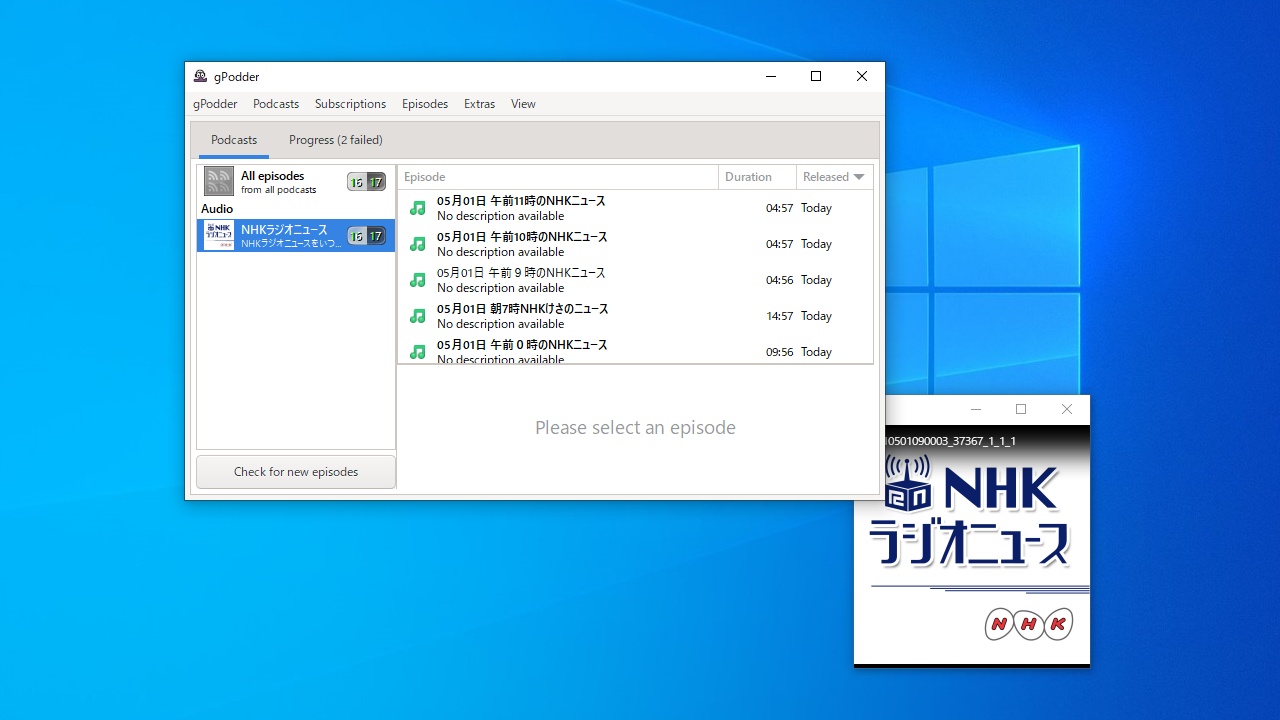The width and height of the screenshot is (1280, 720).
Task: Click music icon of 午前11時のNHKニュース episode
Action: (418, 208)
